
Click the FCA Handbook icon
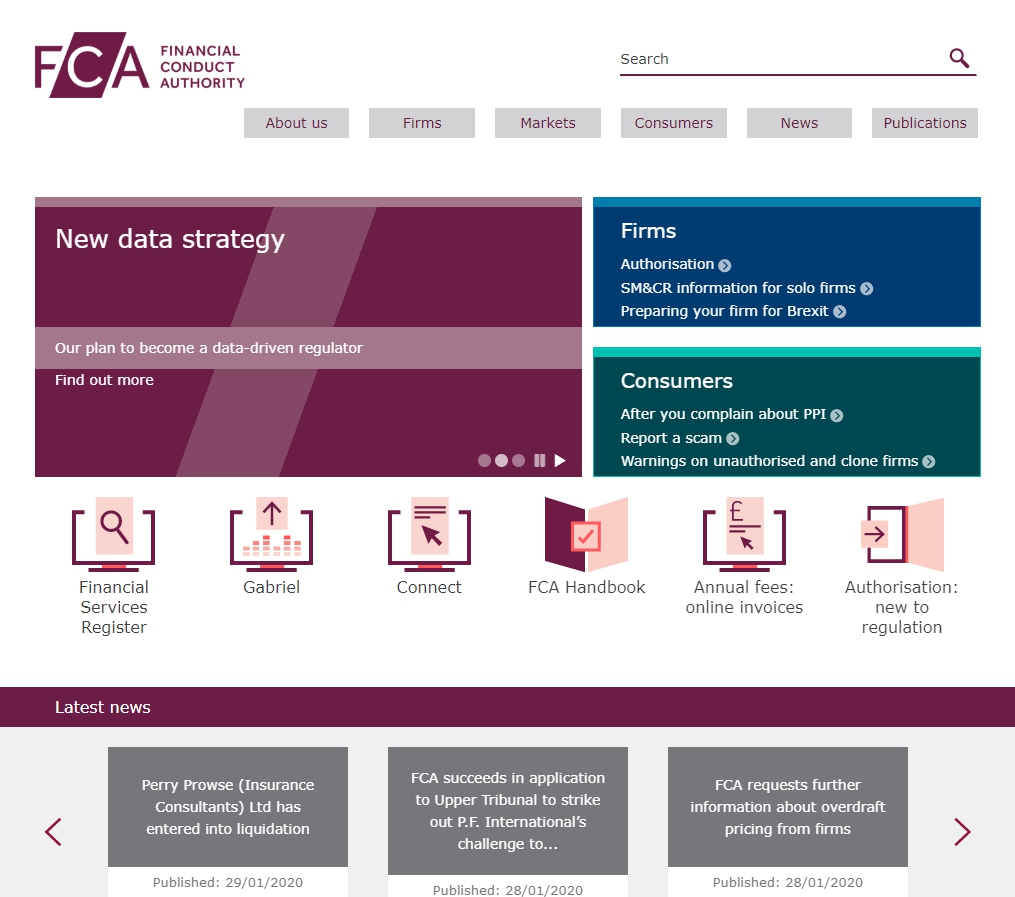(x=586, y=535)
